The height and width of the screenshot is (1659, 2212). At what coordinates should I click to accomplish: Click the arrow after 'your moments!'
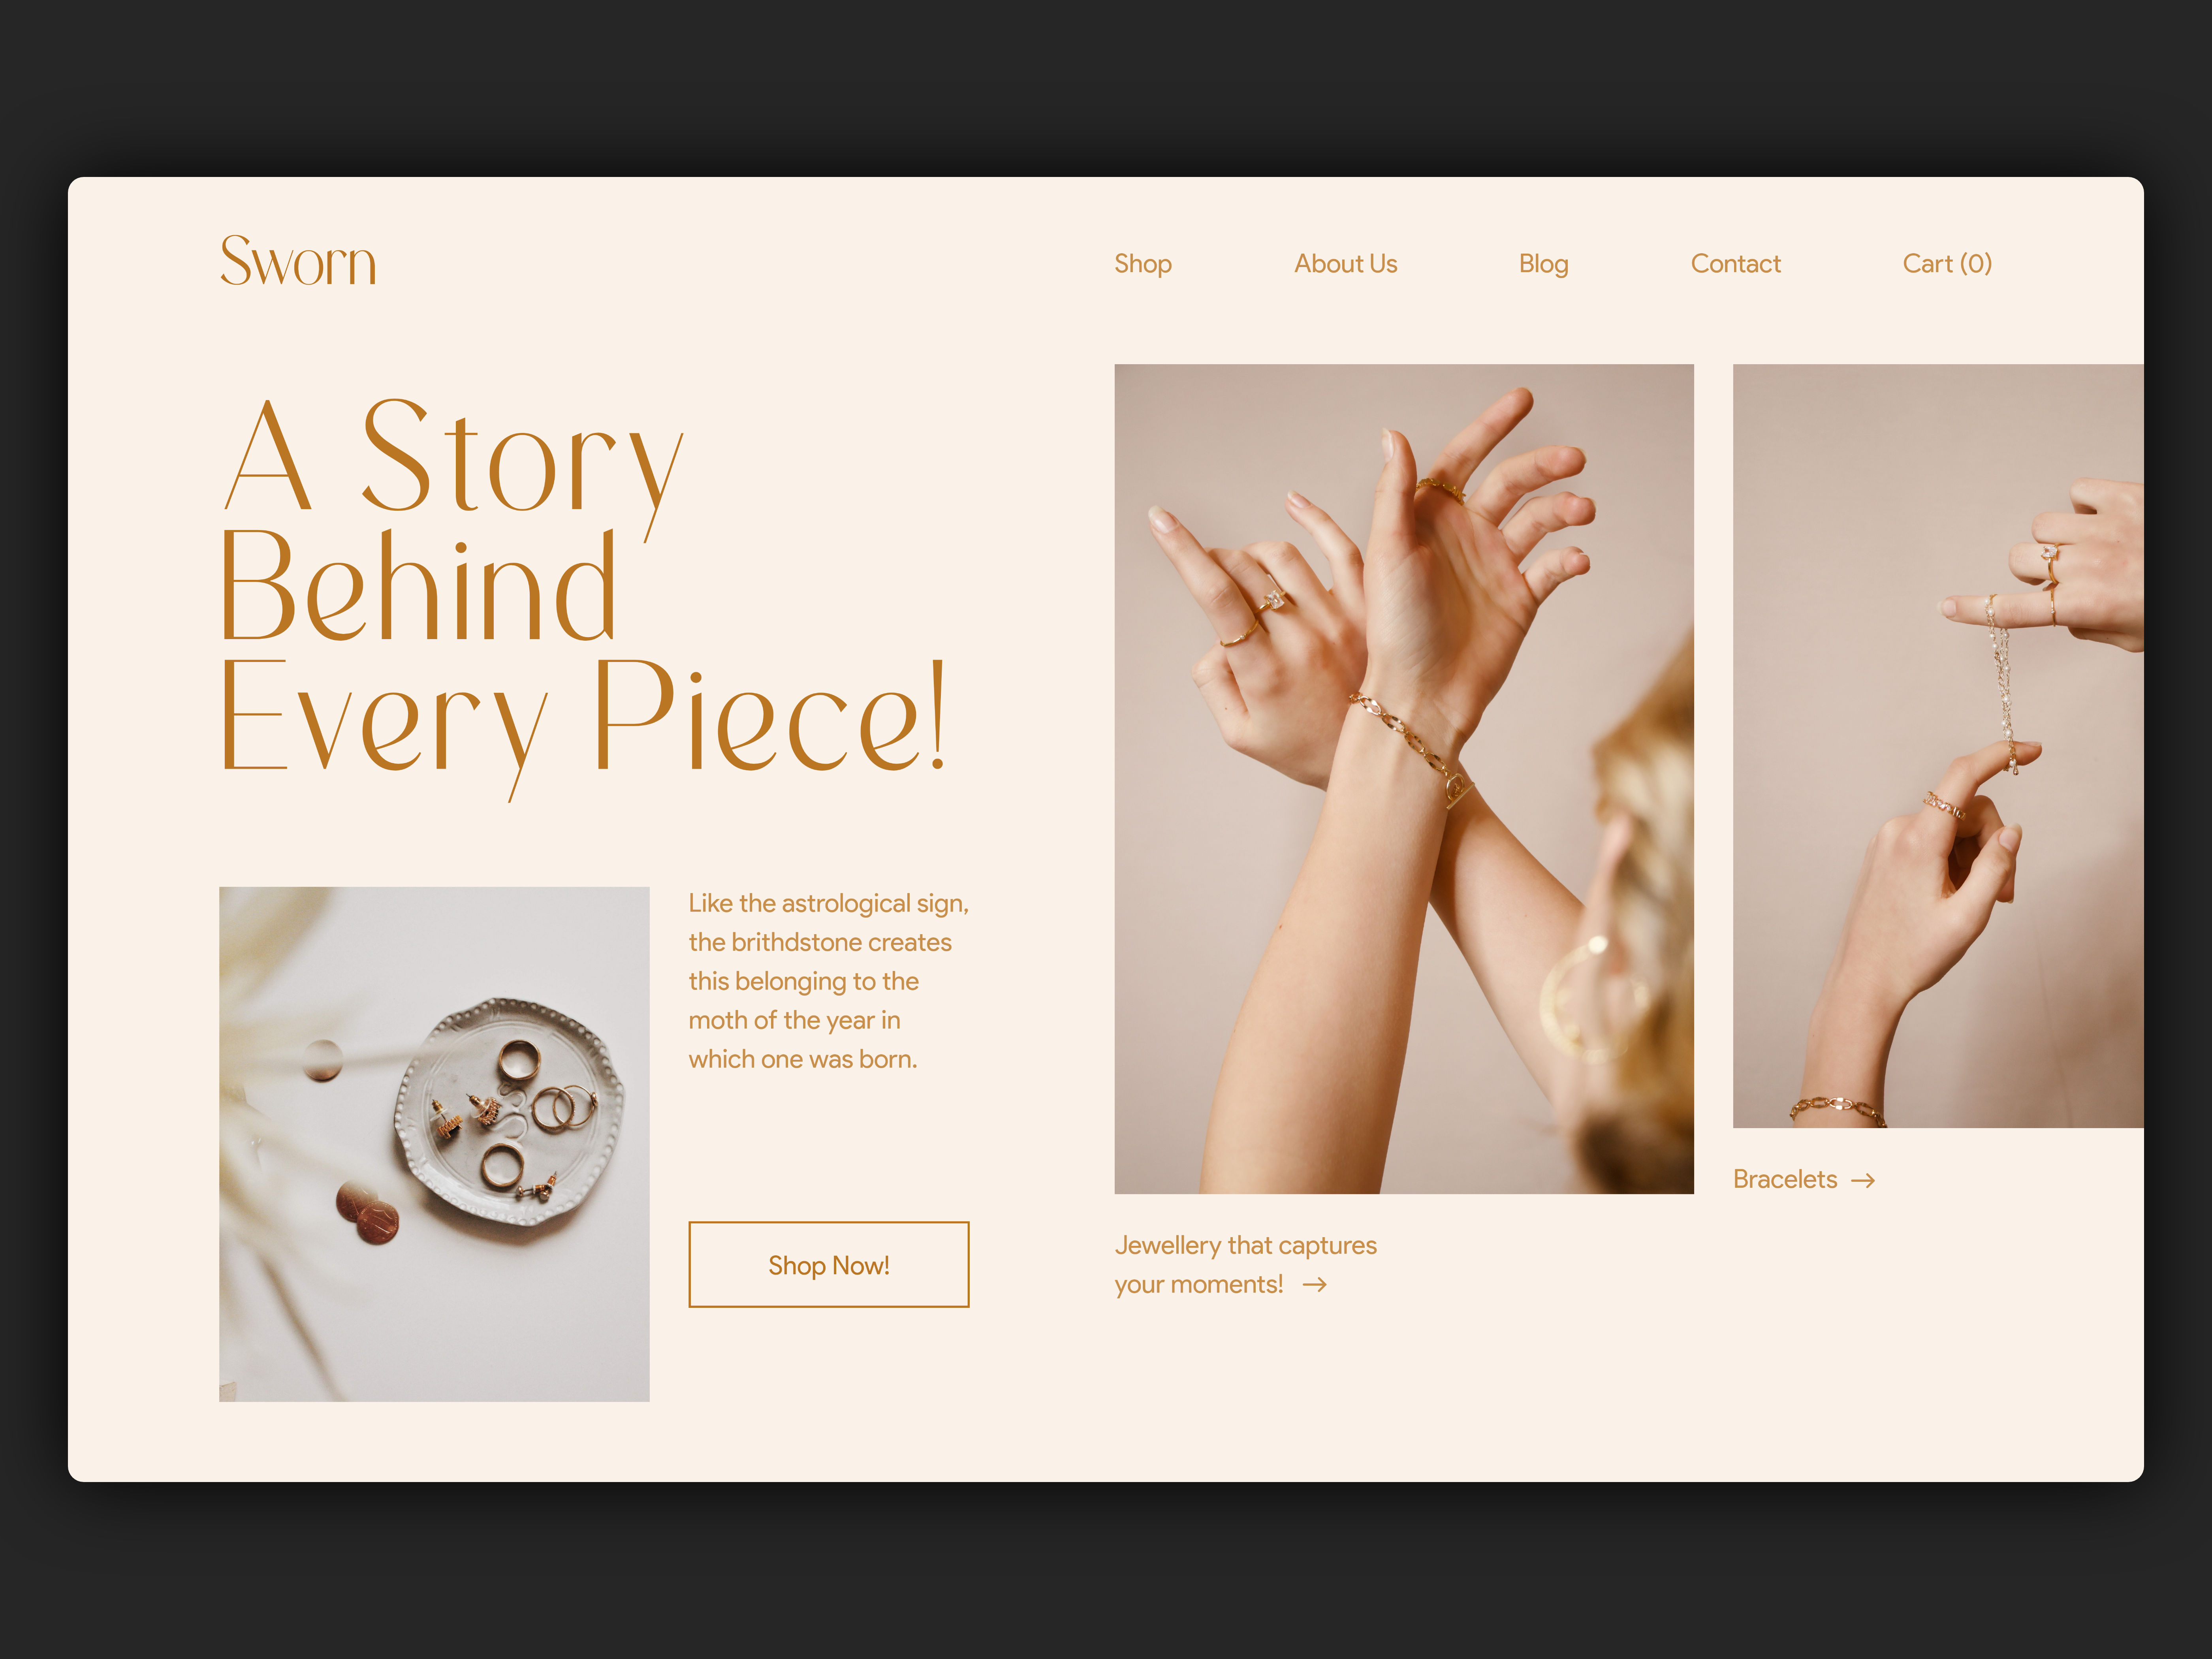[1315, 1285]
